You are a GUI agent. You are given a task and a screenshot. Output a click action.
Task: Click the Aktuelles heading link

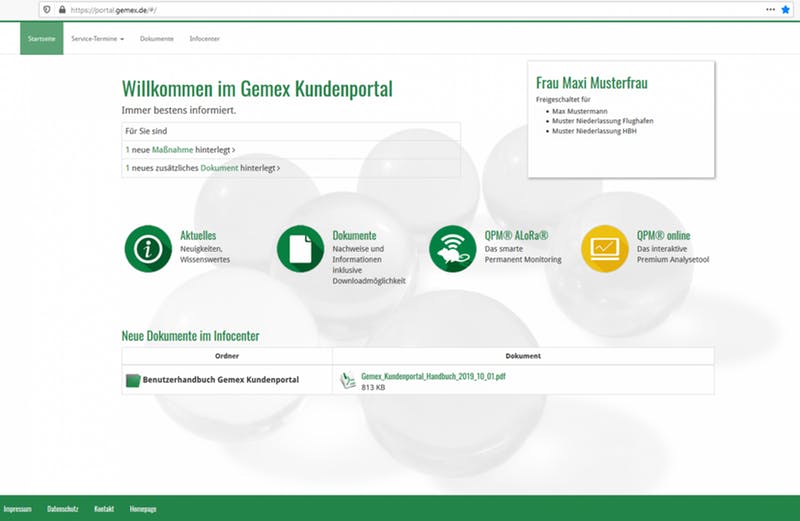click(x=198, y=235)
